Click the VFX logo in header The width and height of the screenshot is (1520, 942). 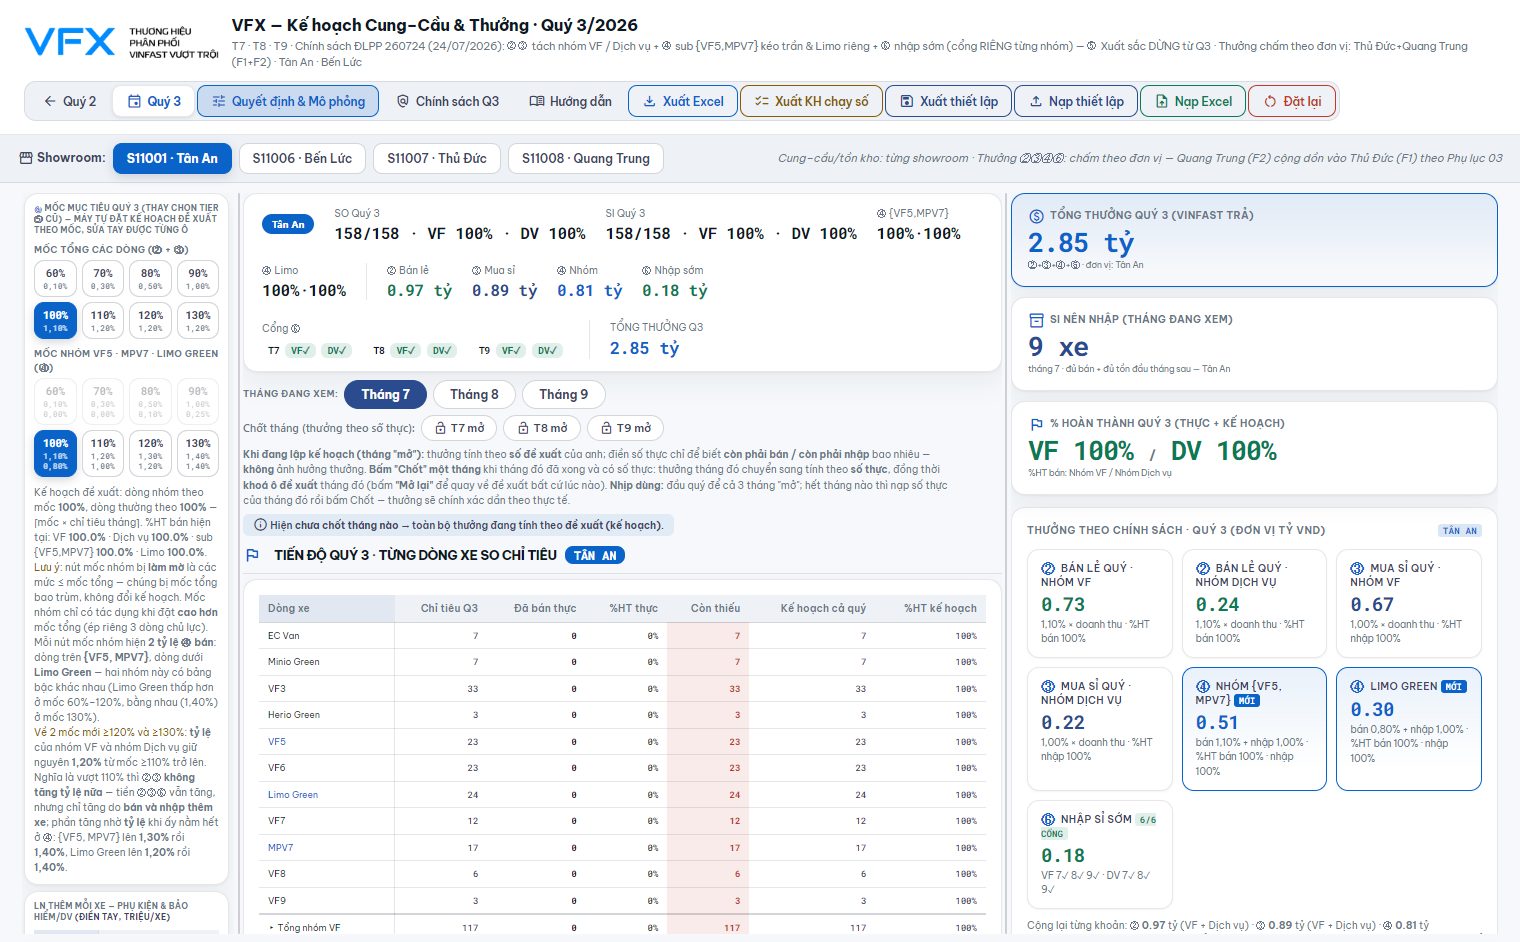[71, 42]
